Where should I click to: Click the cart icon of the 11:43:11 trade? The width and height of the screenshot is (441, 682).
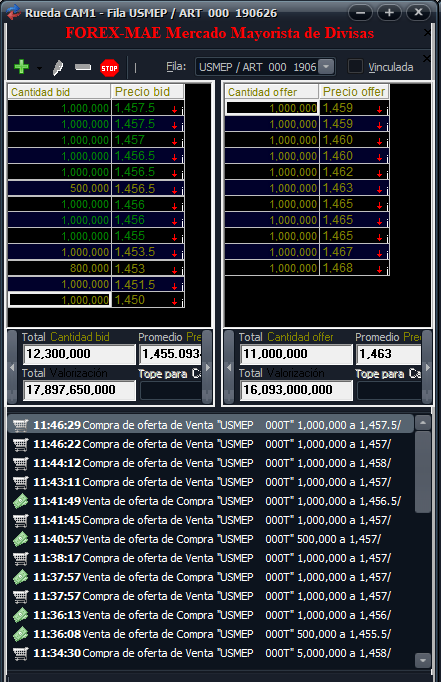tap(20, 482)
